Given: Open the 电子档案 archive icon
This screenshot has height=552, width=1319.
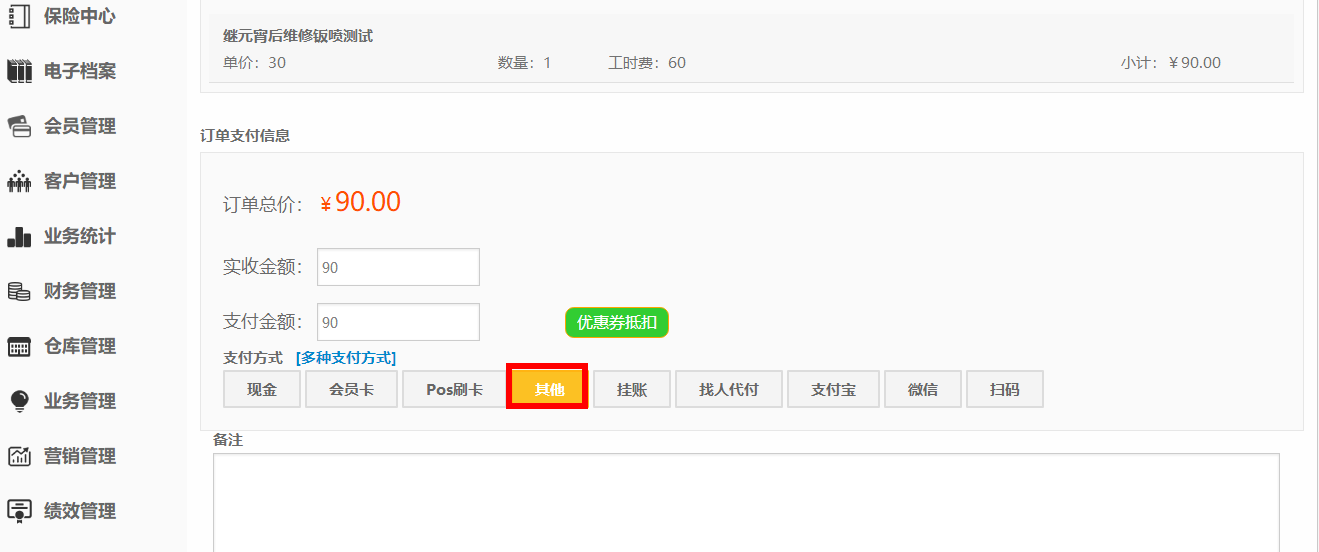Looking at the screenshot, I should (x=19, y=72).
